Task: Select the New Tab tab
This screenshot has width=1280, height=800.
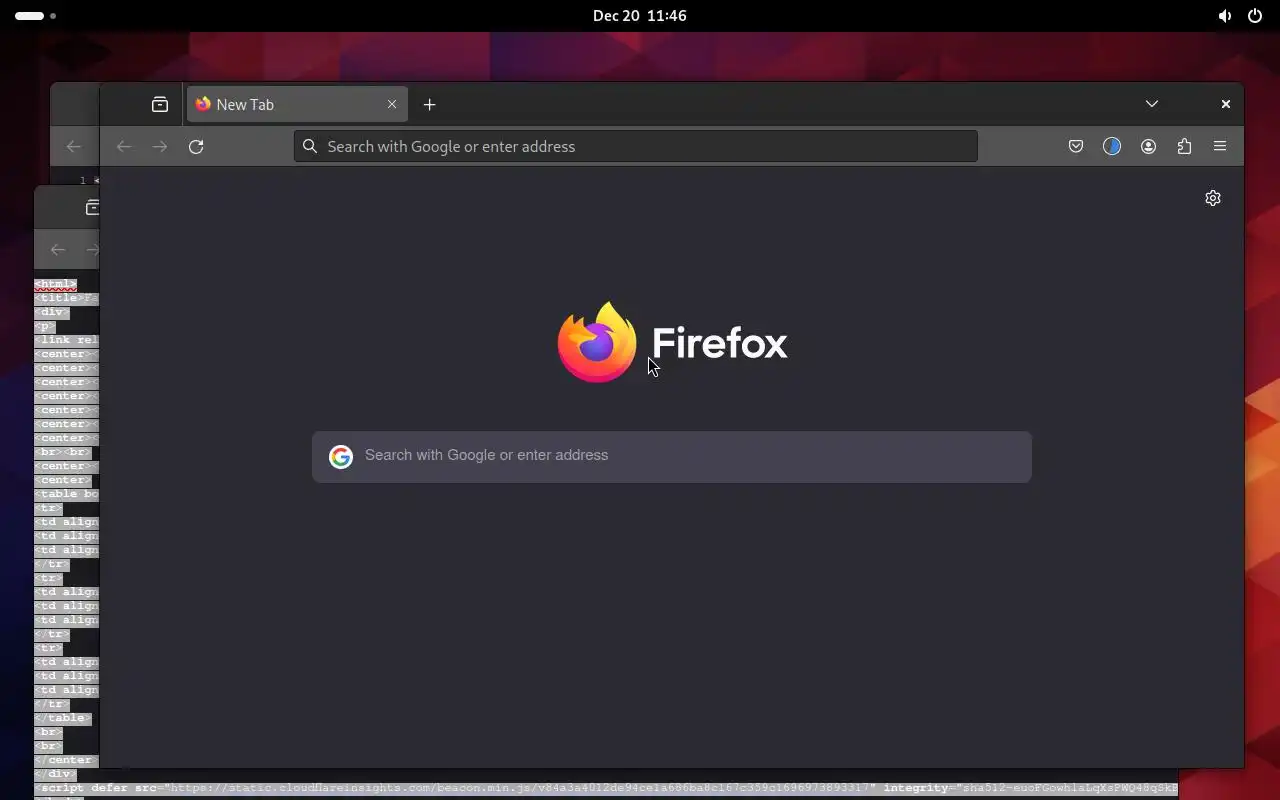Action: pyautogui.click(x=296, y=104)
